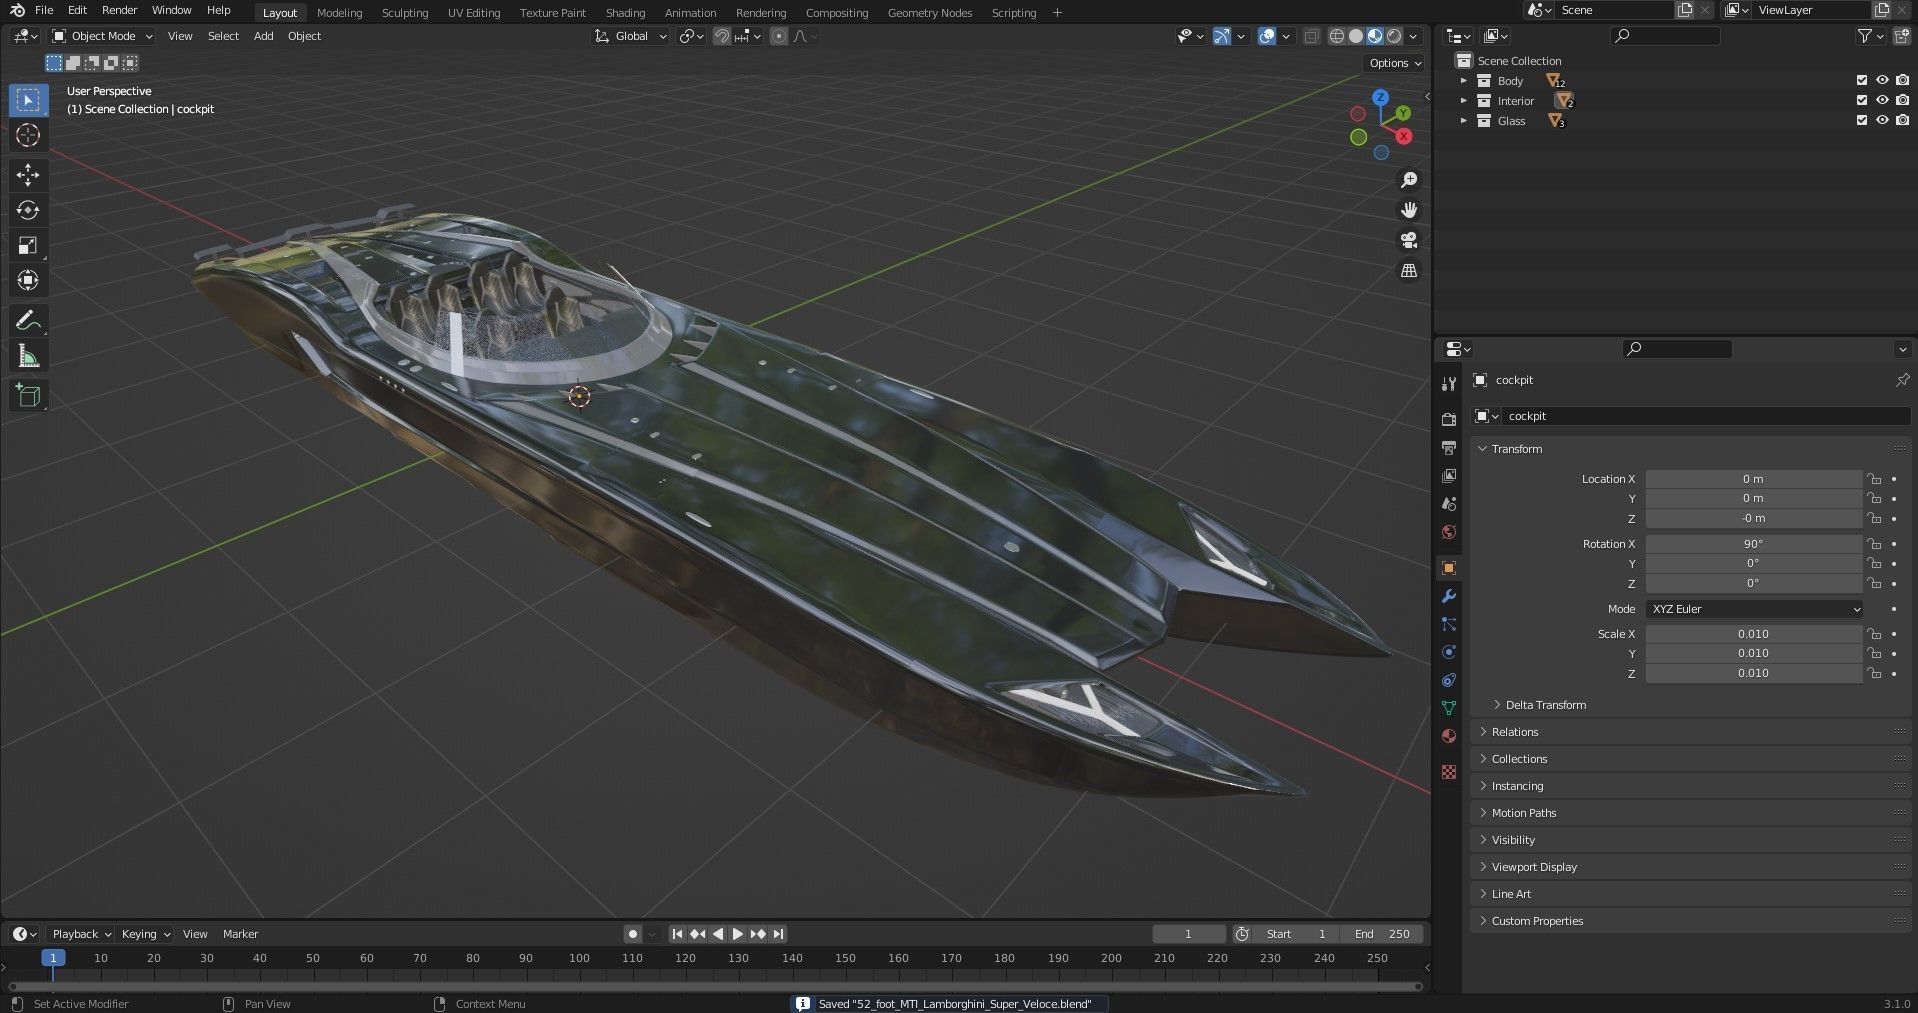The width and height of the screenshot is (1918, 1013).
Task: Select the Annotate tool
Action: tap(28, 321)
